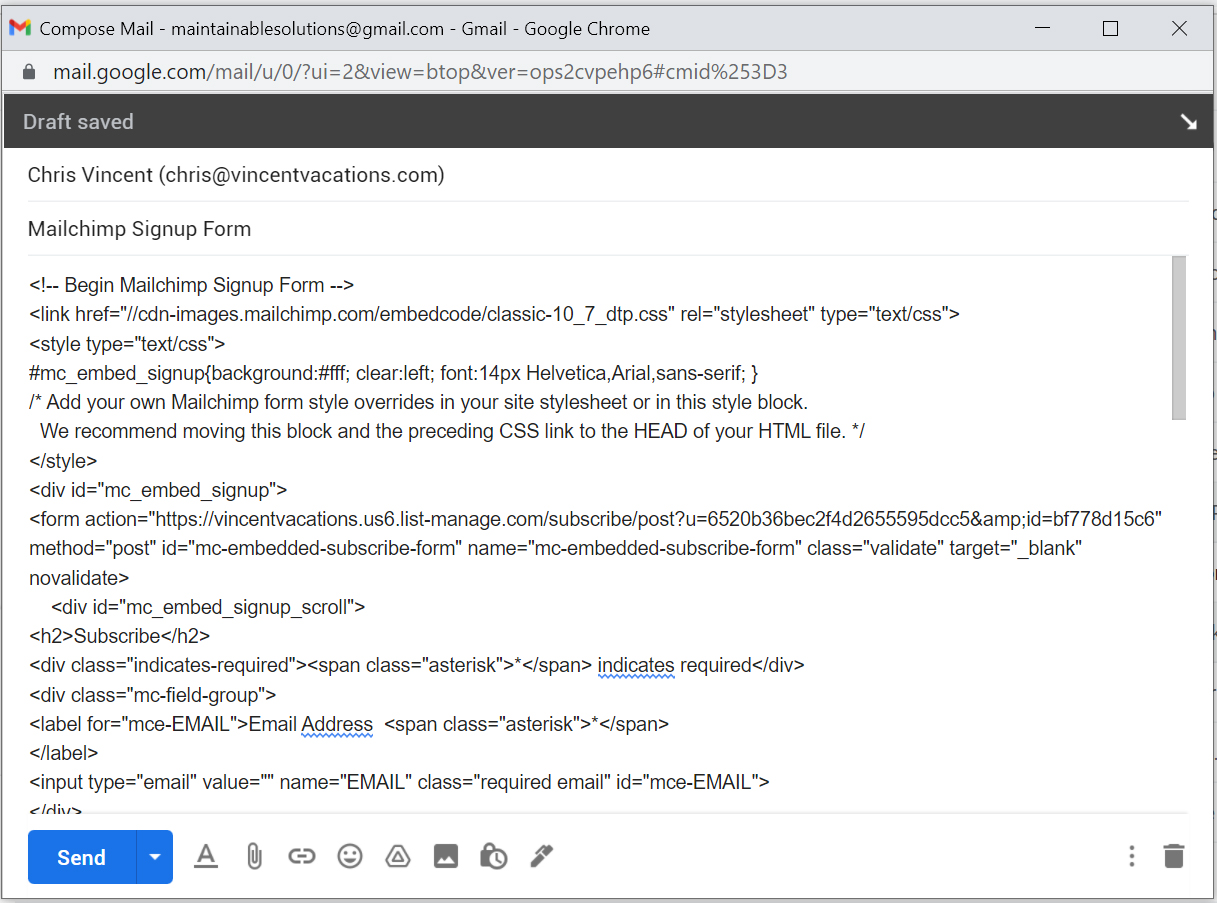Viewport: 1217px width, 903px height.
Task: Click the "<div class="mc-field-group">" line
Action: (x=153, y=695)
